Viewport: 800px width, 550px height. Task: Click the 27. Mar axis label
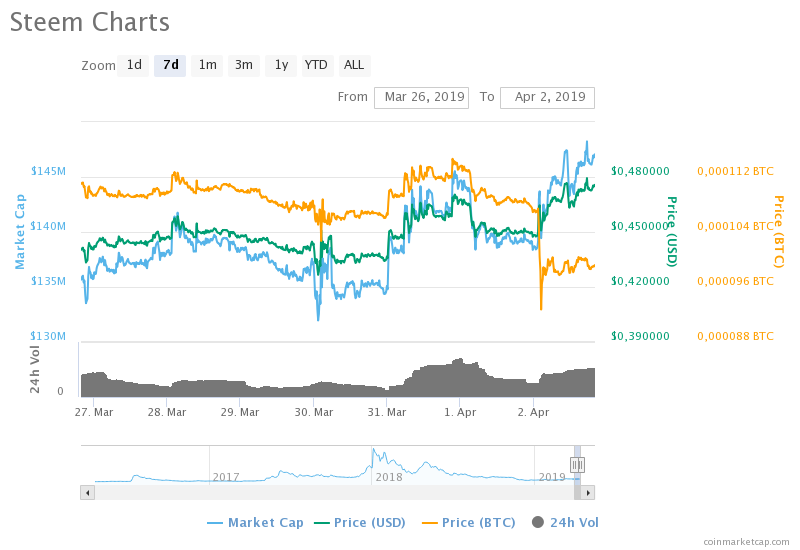(94, 412)
